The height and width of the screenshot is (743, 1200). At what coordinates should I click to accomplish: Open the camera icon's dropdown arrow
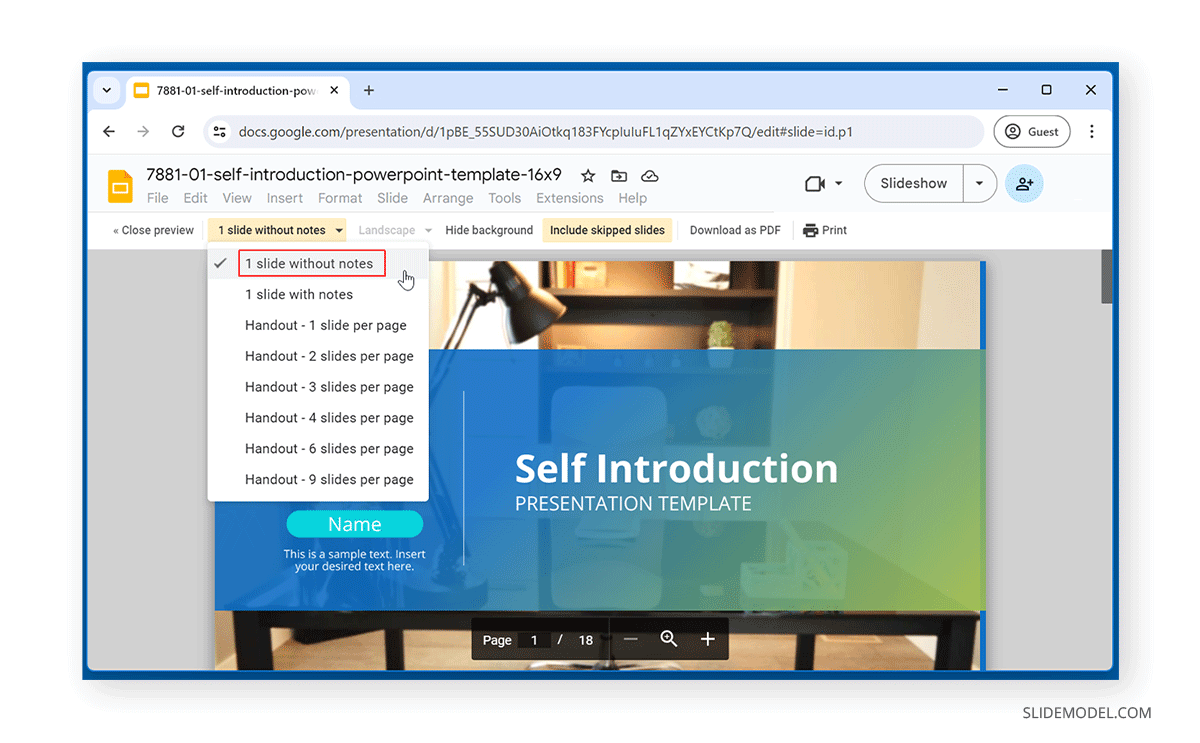pyautogui.click(x=838, y=183)
